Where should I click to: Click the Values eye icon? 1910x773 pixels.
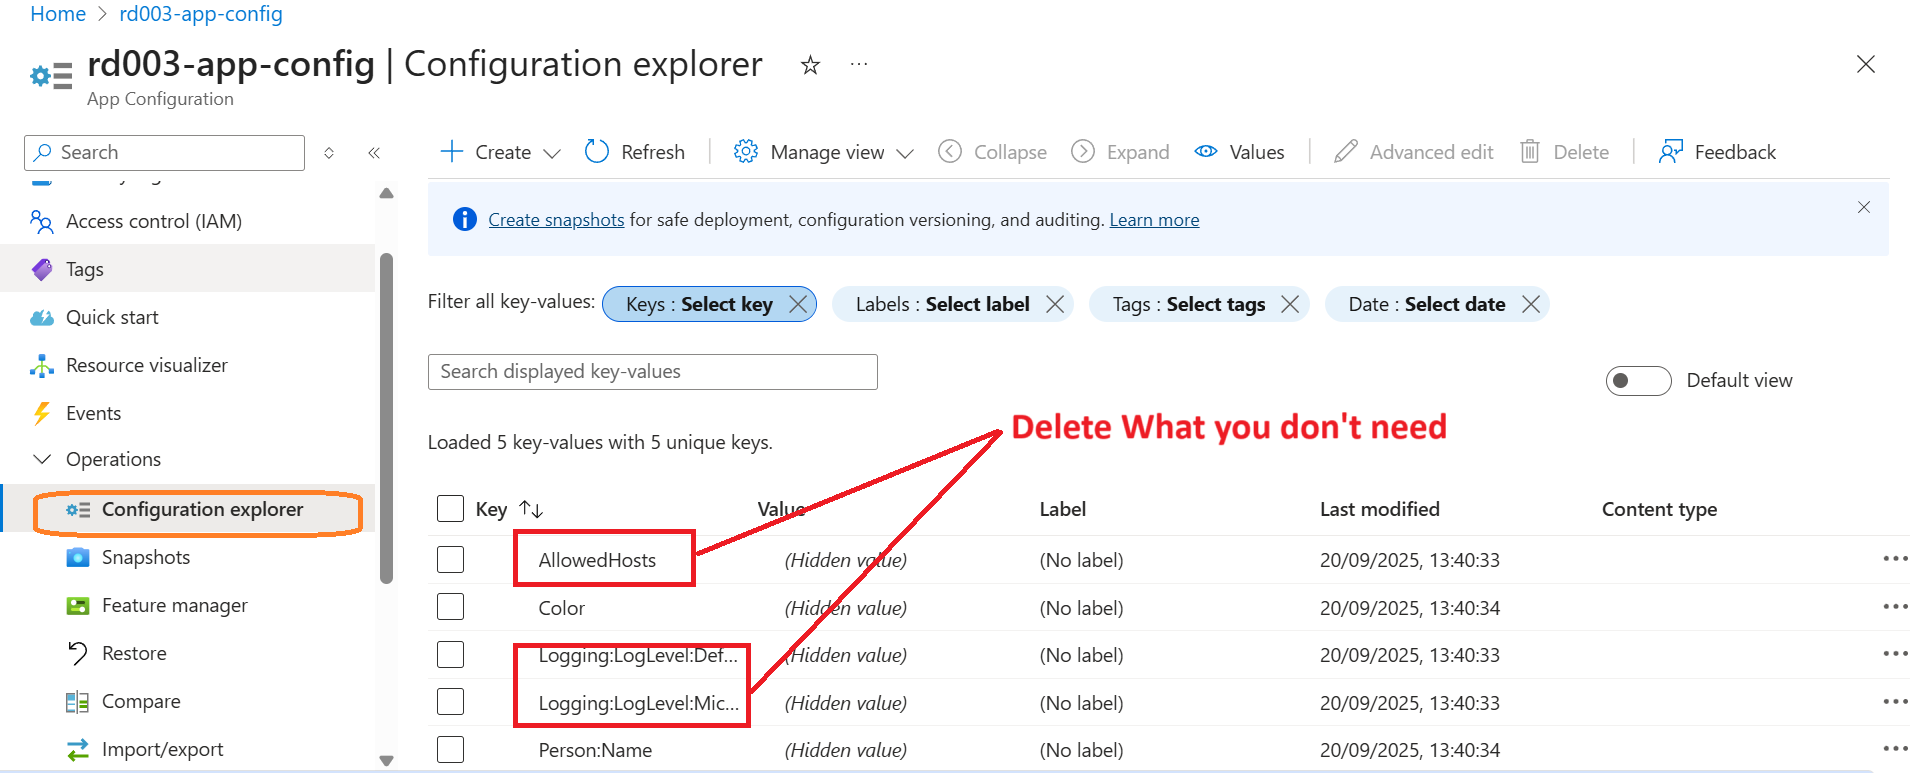1206,152
